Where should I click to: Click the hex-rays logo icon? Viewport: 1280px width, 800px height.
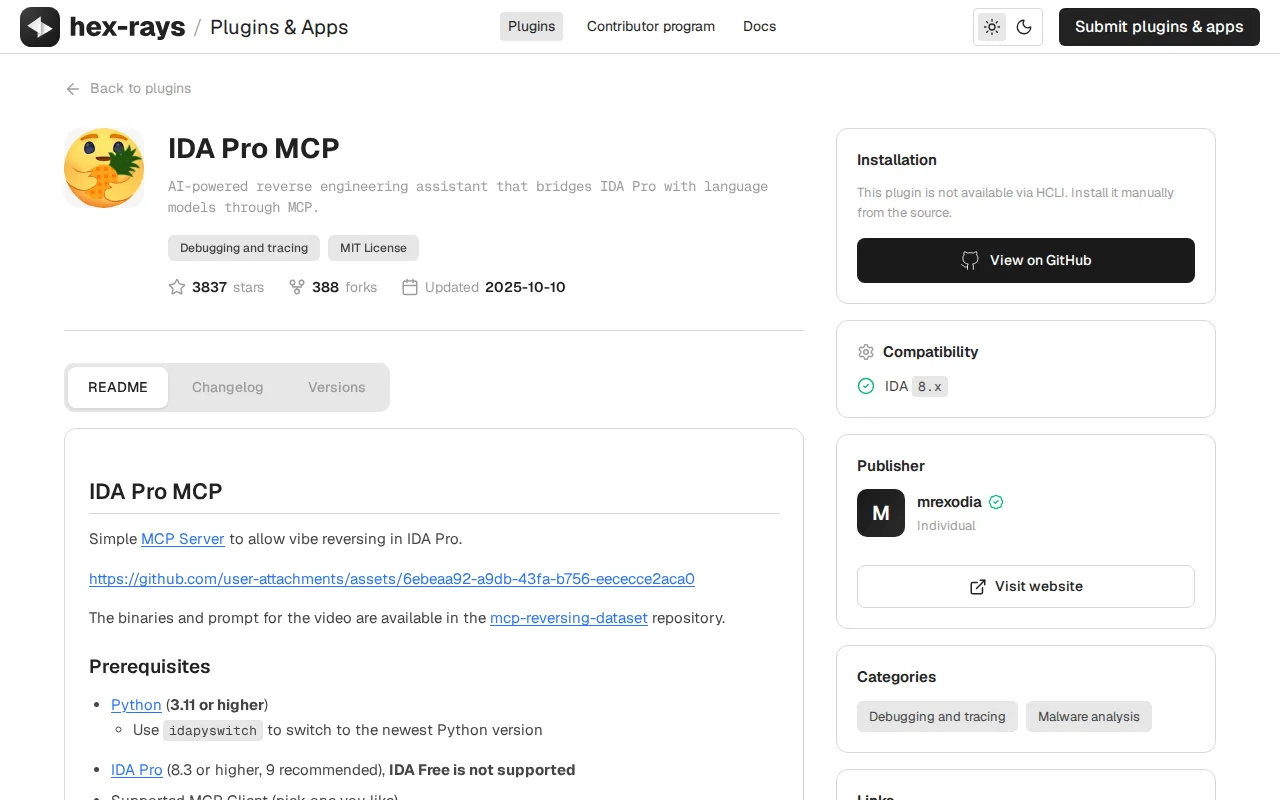tap(40, 27)
